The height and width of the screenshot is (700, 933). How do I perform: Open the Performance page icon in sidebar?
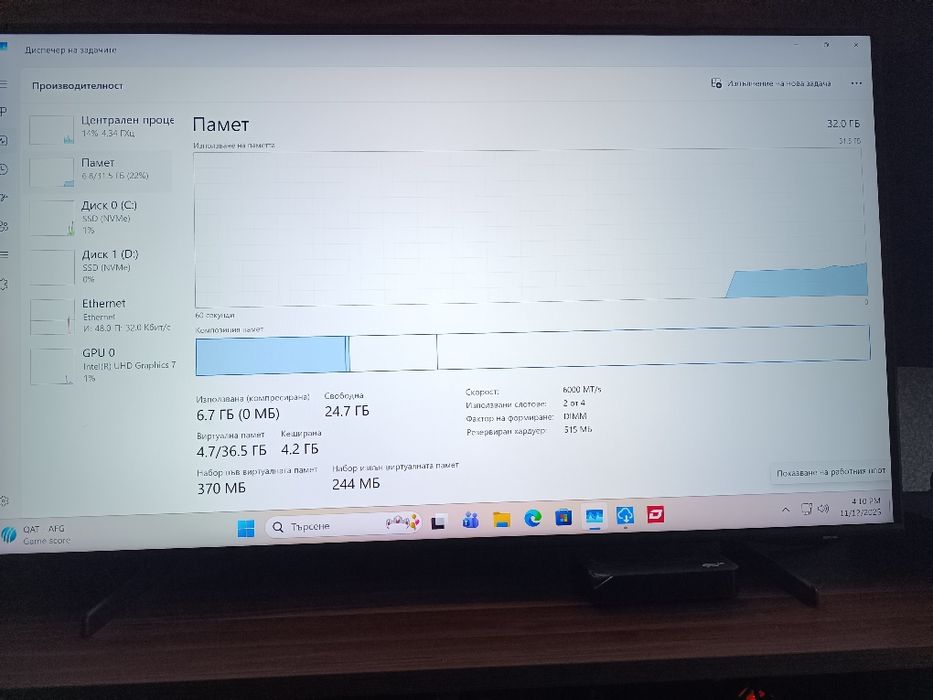point(3,140)
